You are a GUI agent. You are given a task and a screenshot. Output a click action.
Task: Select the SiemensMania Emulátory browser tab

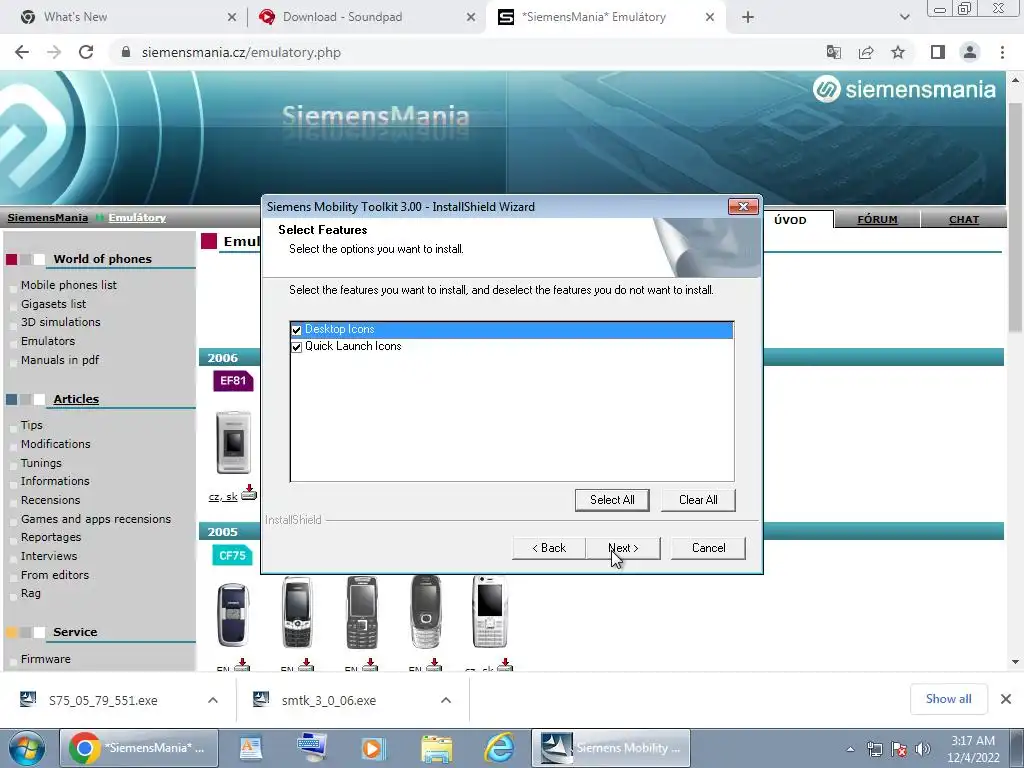point(604,17)
